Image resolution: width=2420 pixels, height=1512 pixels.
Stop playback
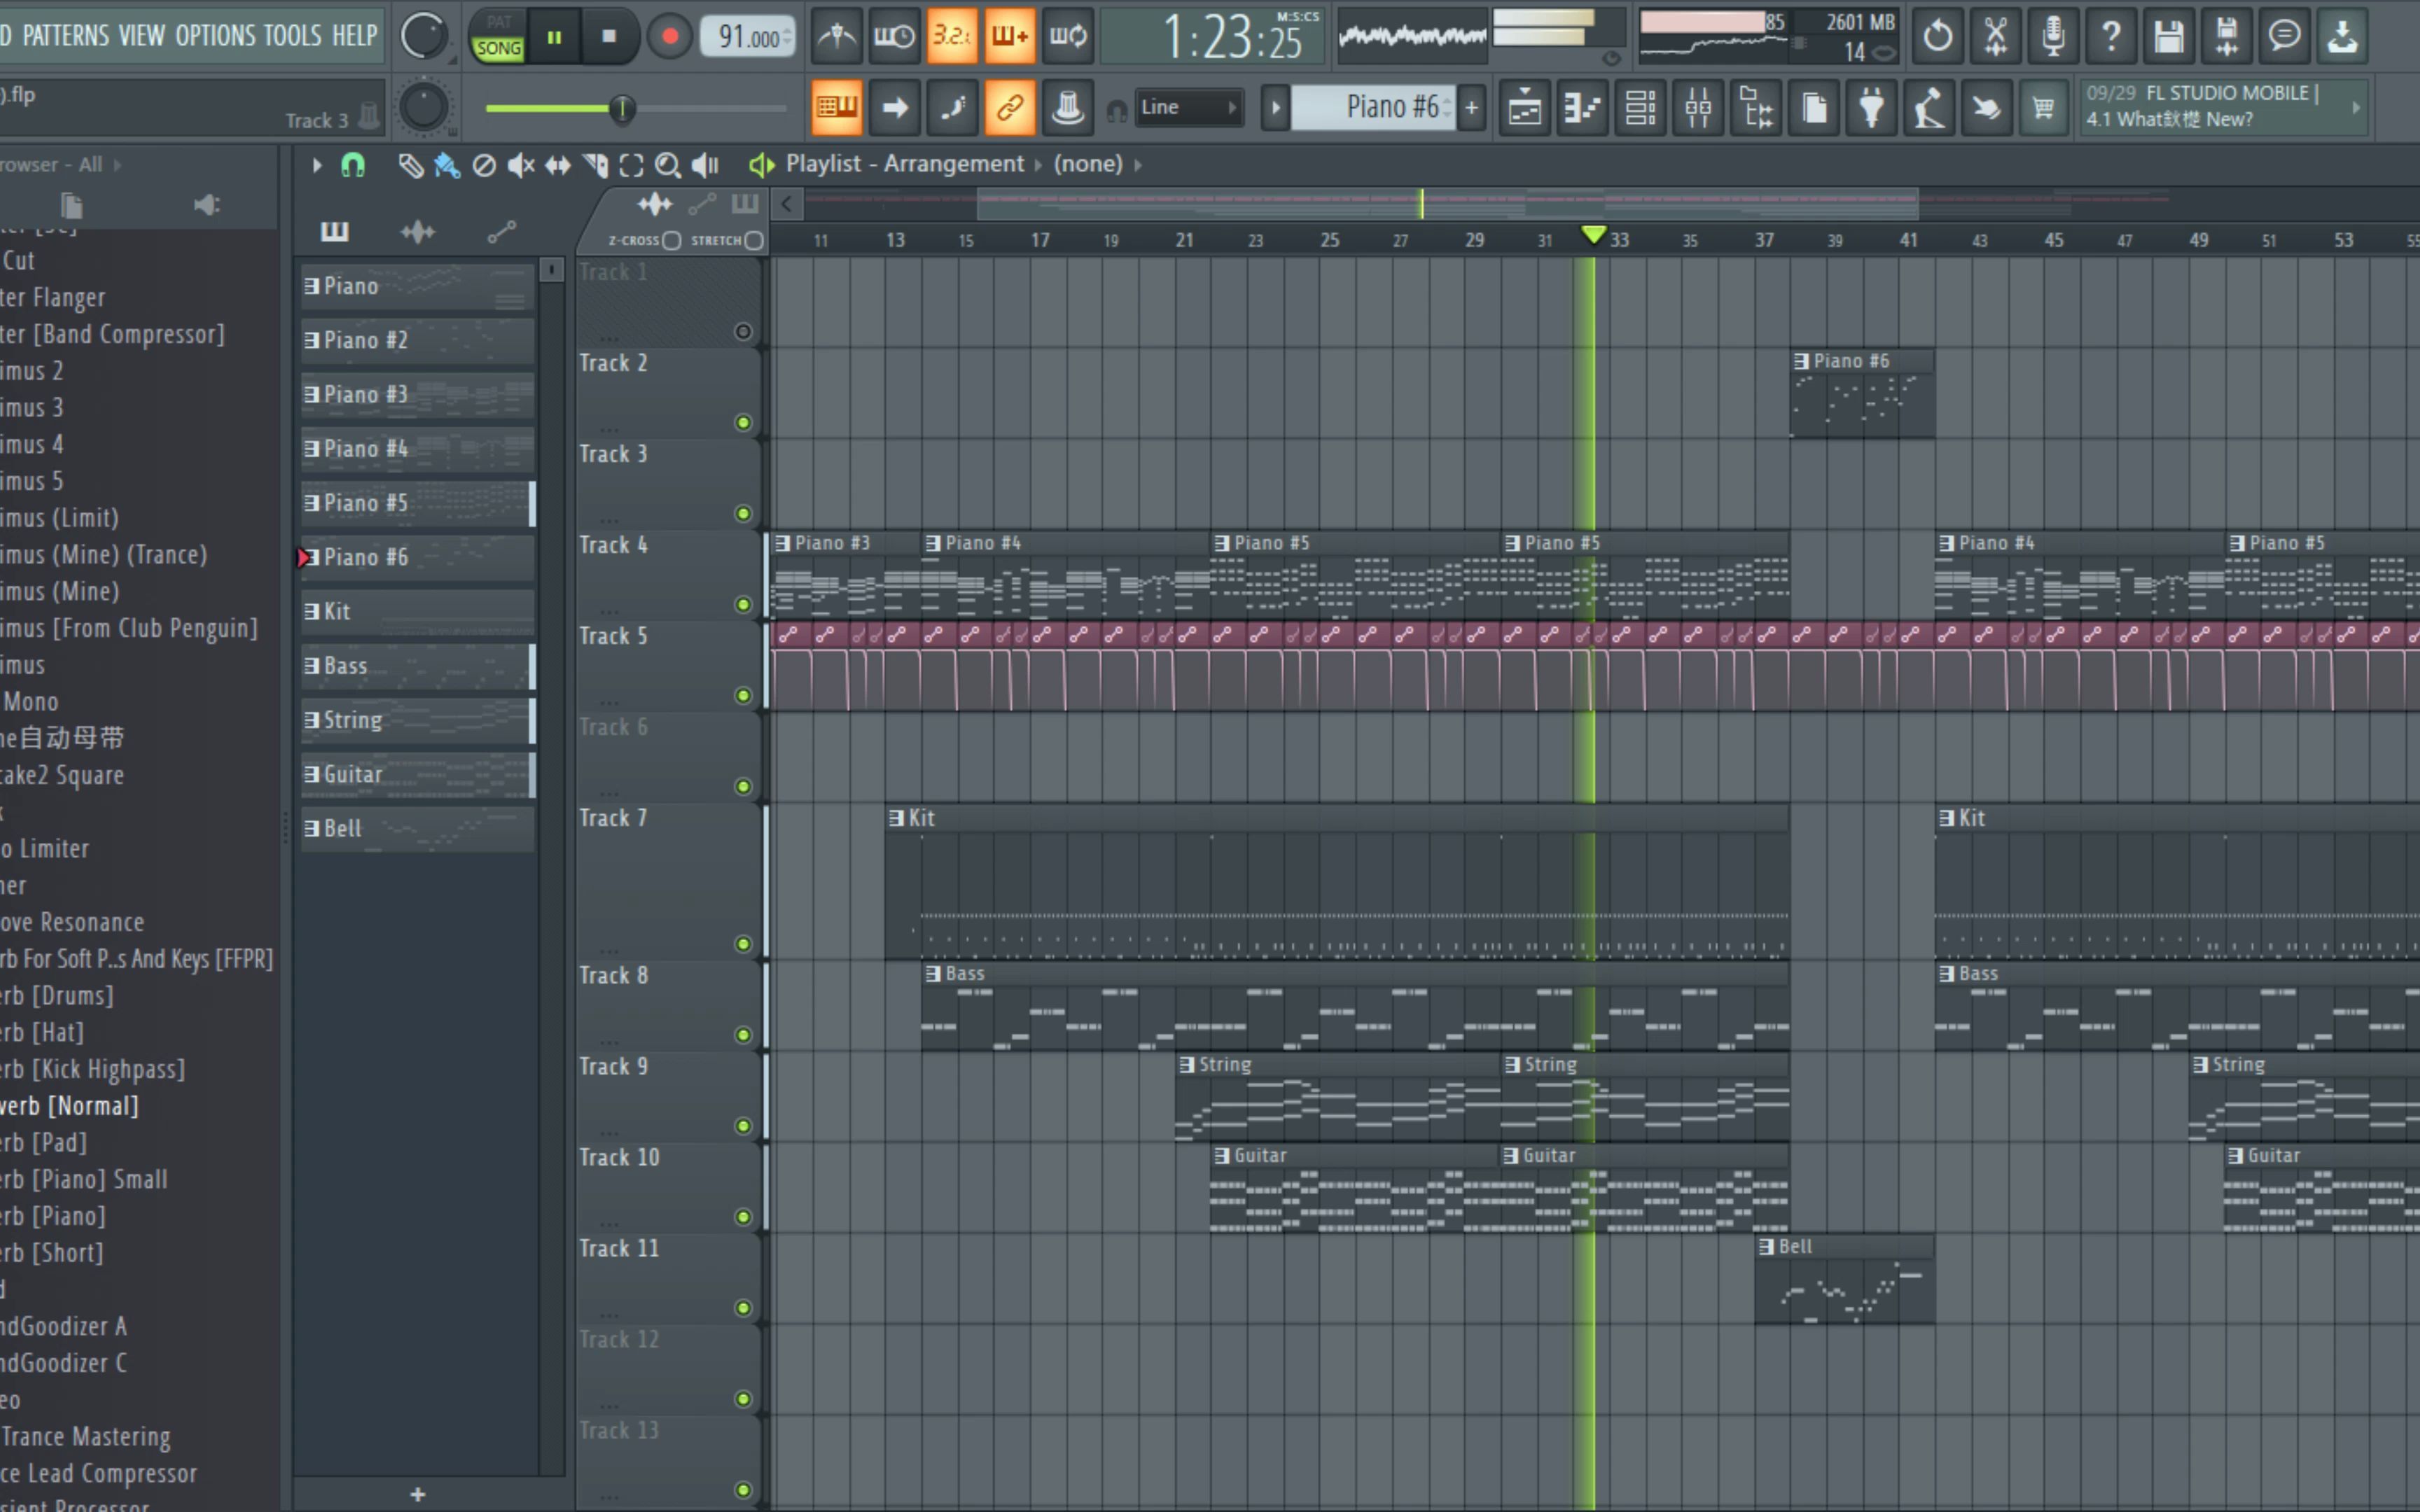click(609, 37)
